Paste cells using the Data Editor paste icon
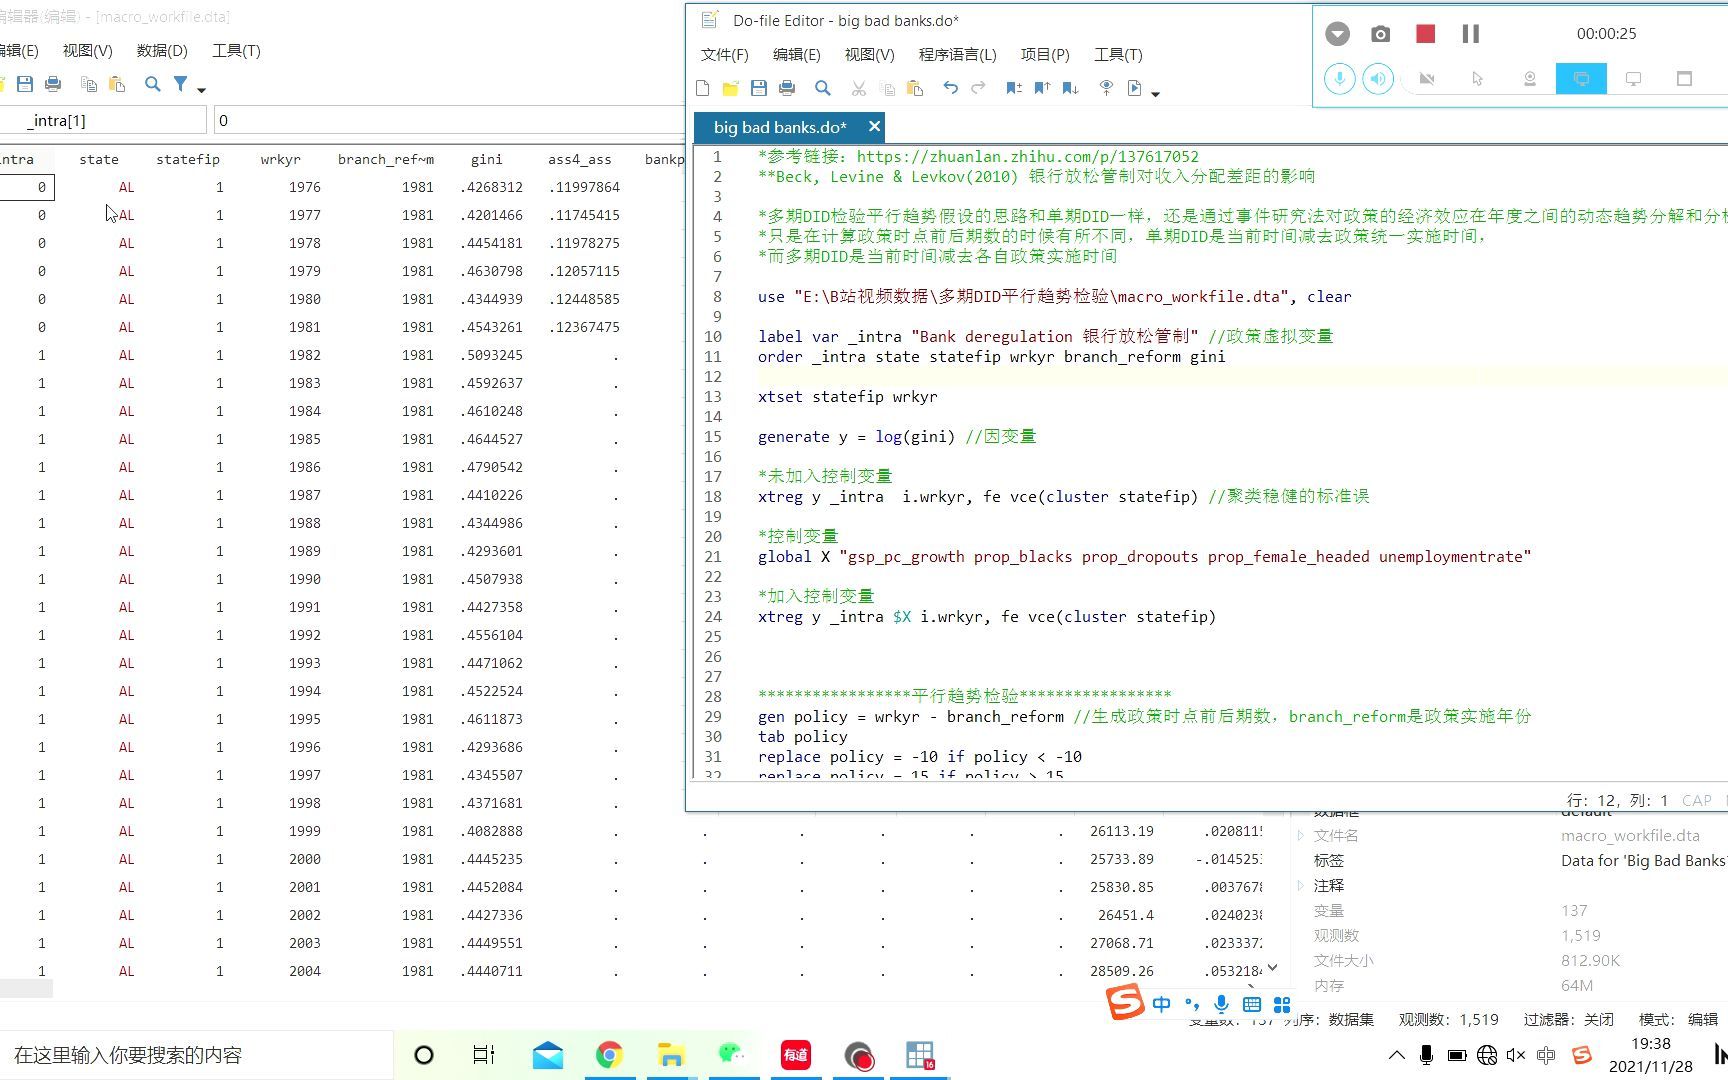Viewport: 1728px width, 1080px height. click(117, 84)
